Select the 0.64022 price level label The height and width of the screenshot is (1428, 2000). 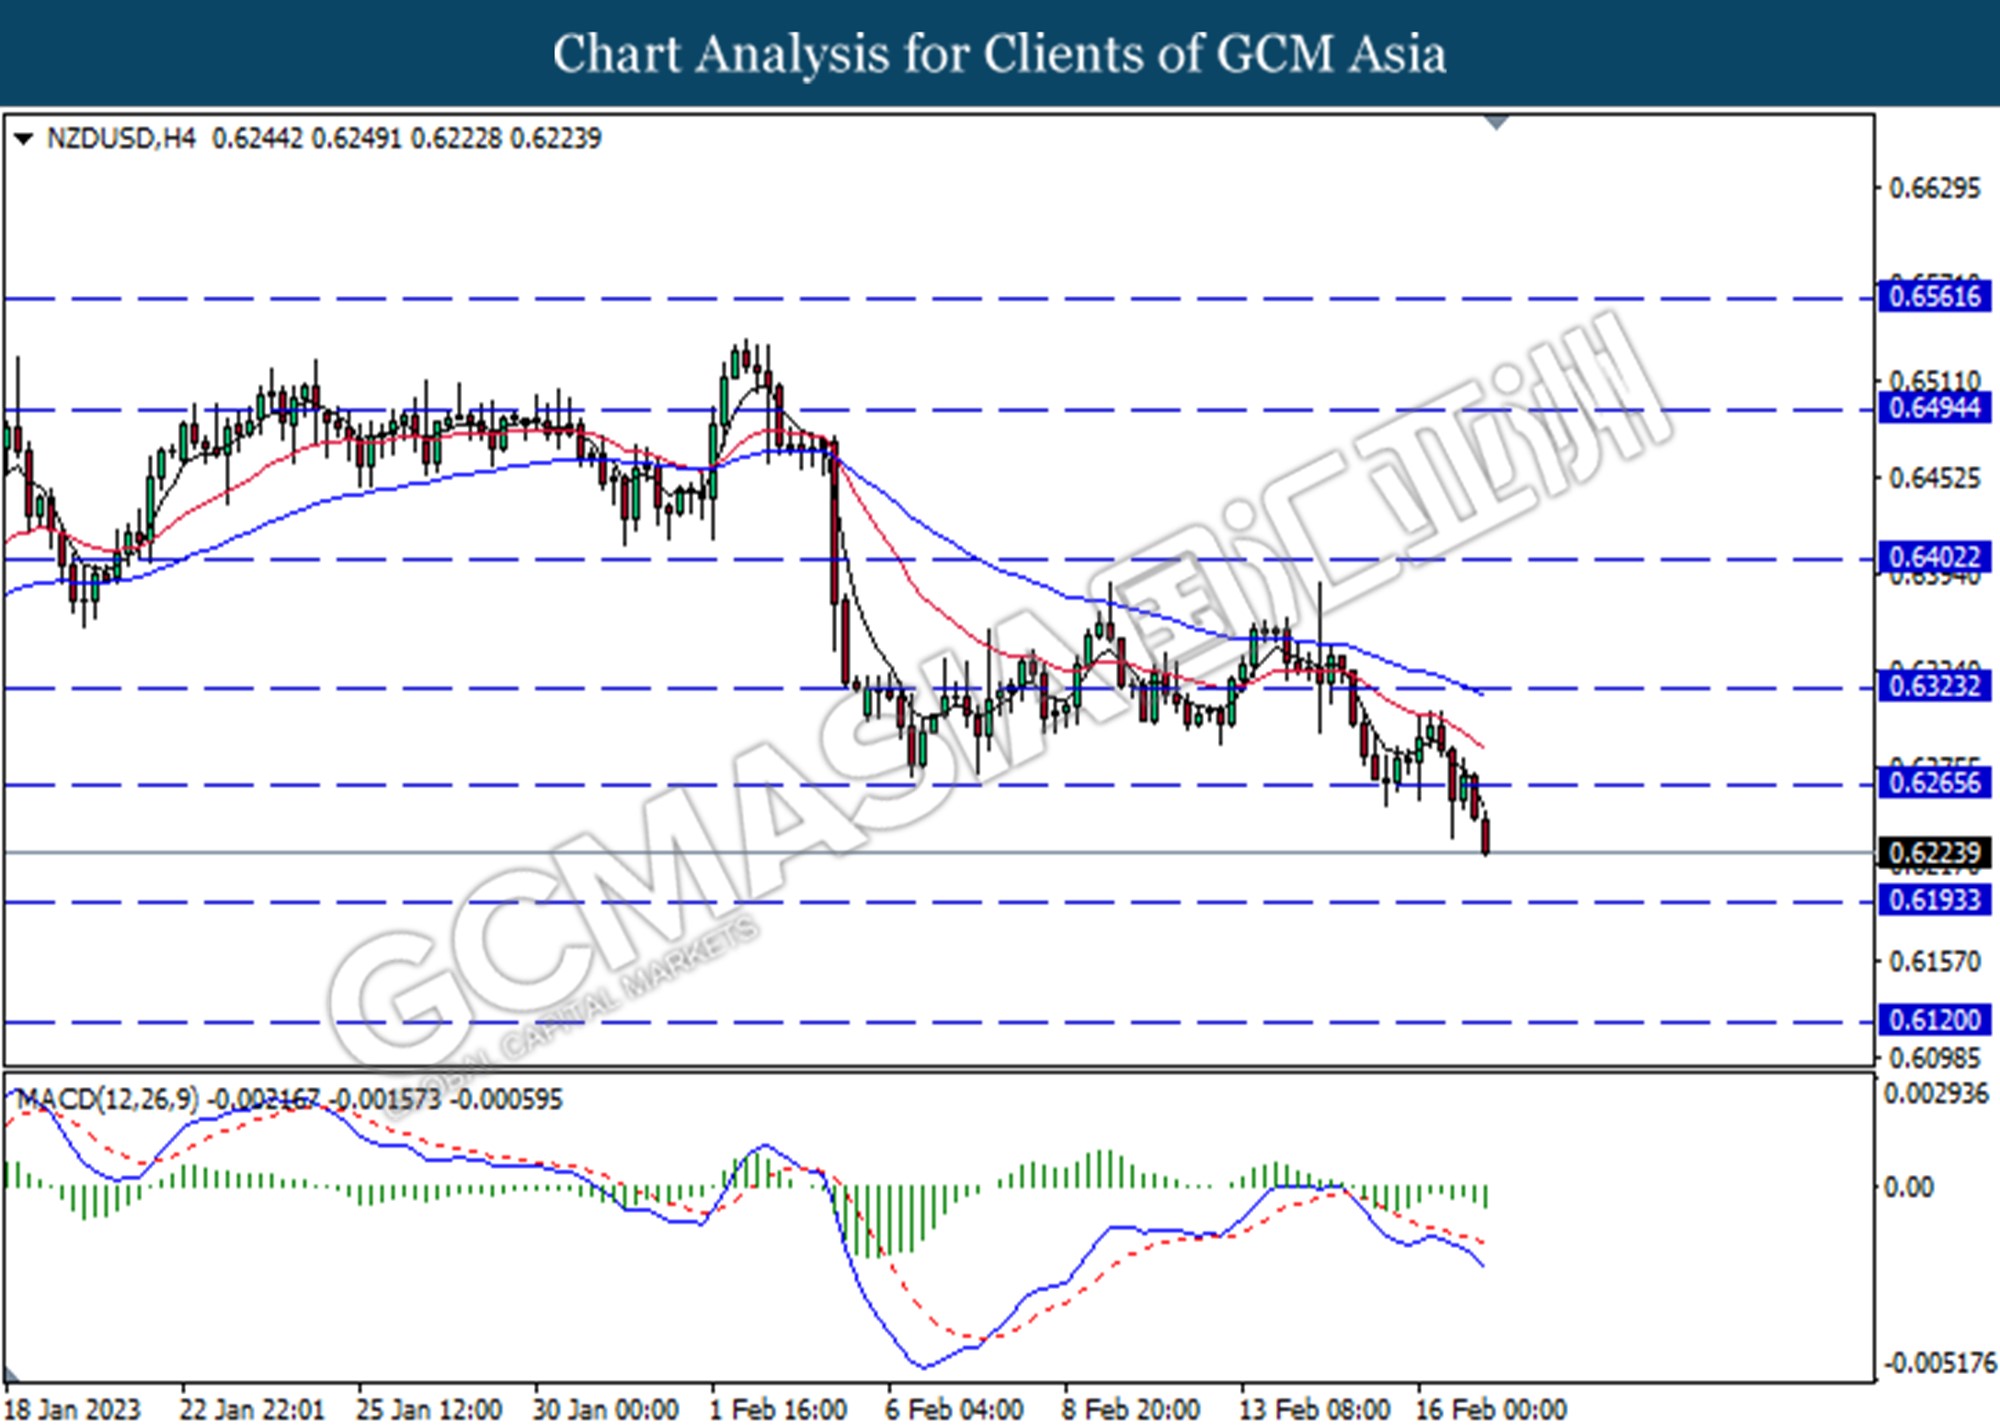(1934, 557)
